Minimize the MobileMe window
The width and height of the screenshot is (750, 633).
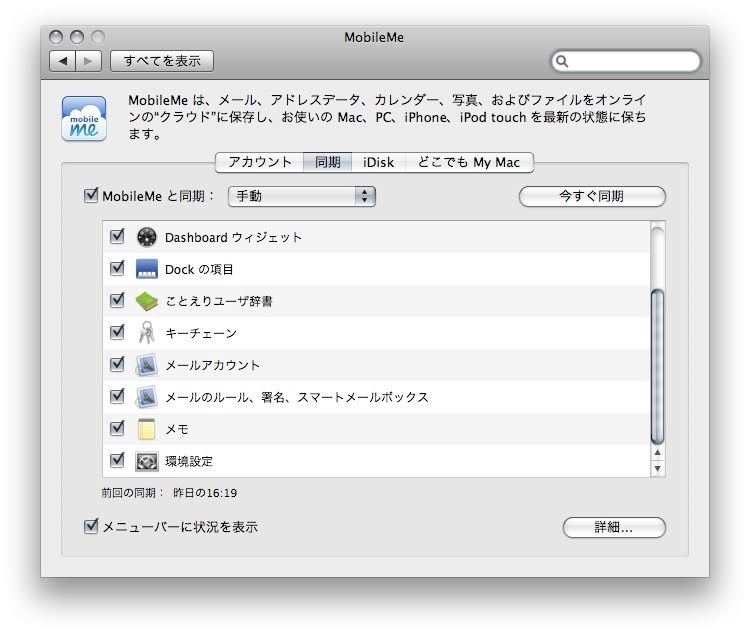pyautogui.click(x=77, y=37)
